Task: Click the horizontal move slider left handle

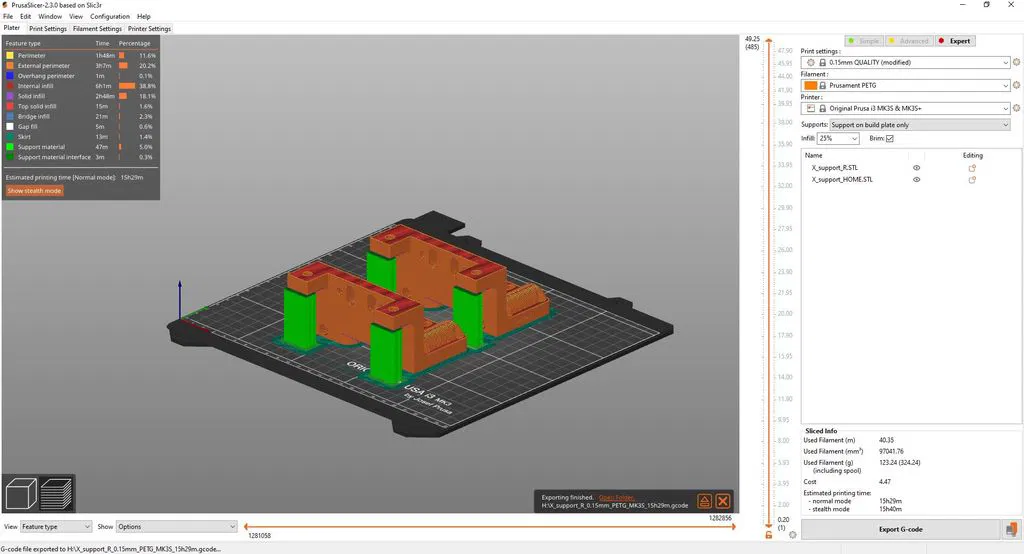Action: (246, 527)
